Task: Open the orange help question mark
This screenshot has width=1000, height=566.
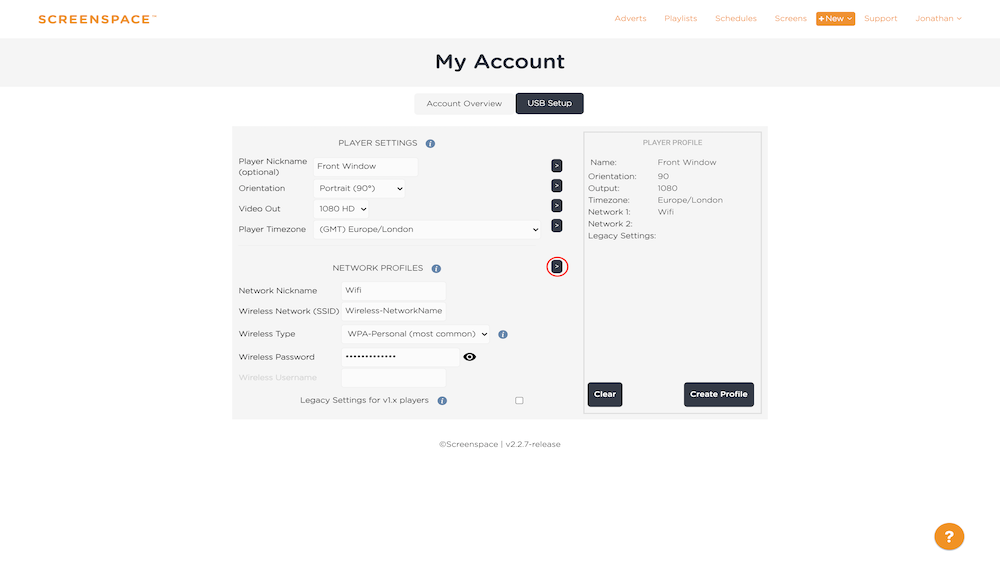Action: [949, 536]
